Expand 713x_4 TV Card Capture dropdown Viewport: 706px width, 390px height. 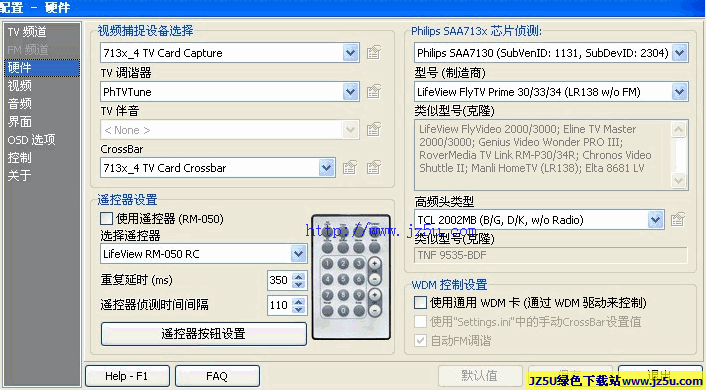point(351,53)
